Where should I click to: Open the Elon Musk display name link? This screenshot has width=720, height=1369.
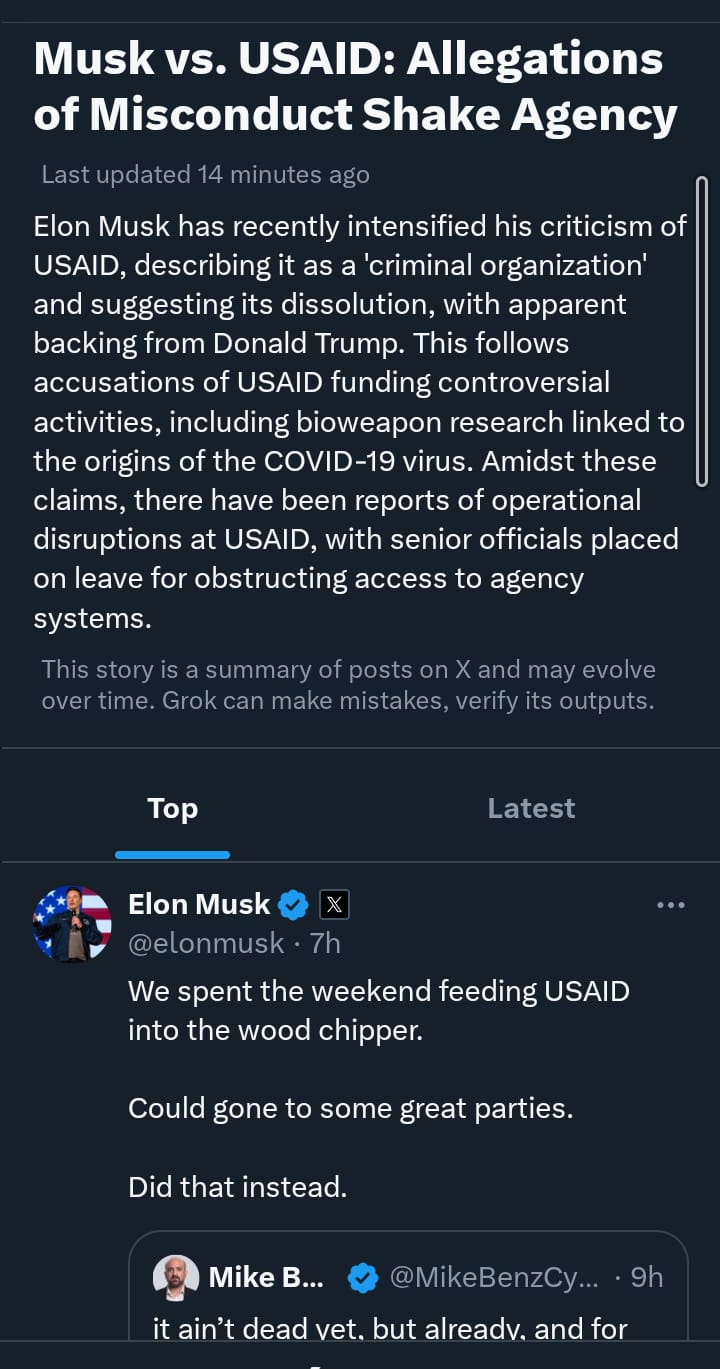(199, 904)
